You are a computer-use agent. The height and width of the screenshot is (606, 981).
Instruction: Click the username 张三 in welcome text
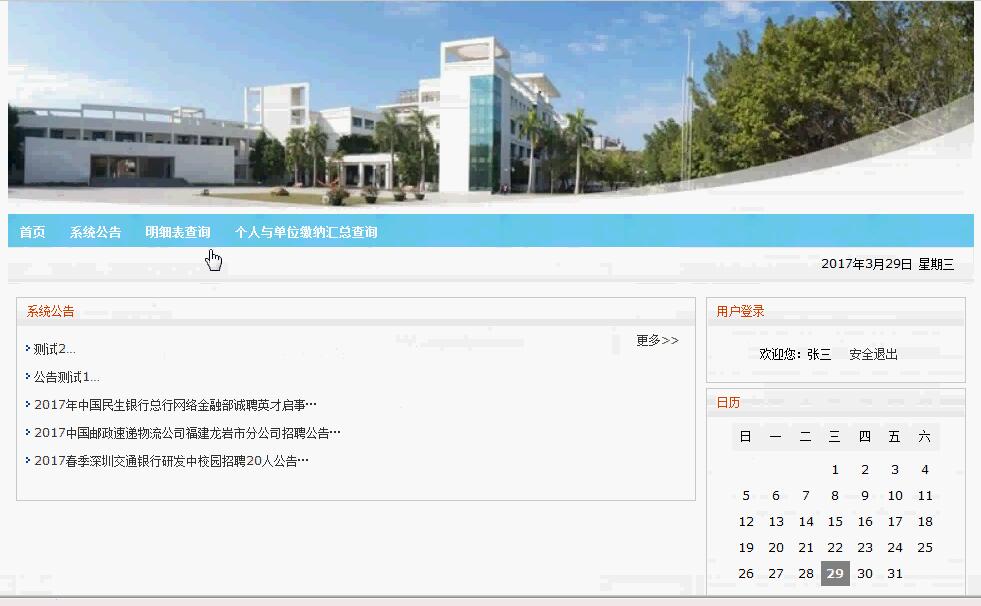coord(819,355)
